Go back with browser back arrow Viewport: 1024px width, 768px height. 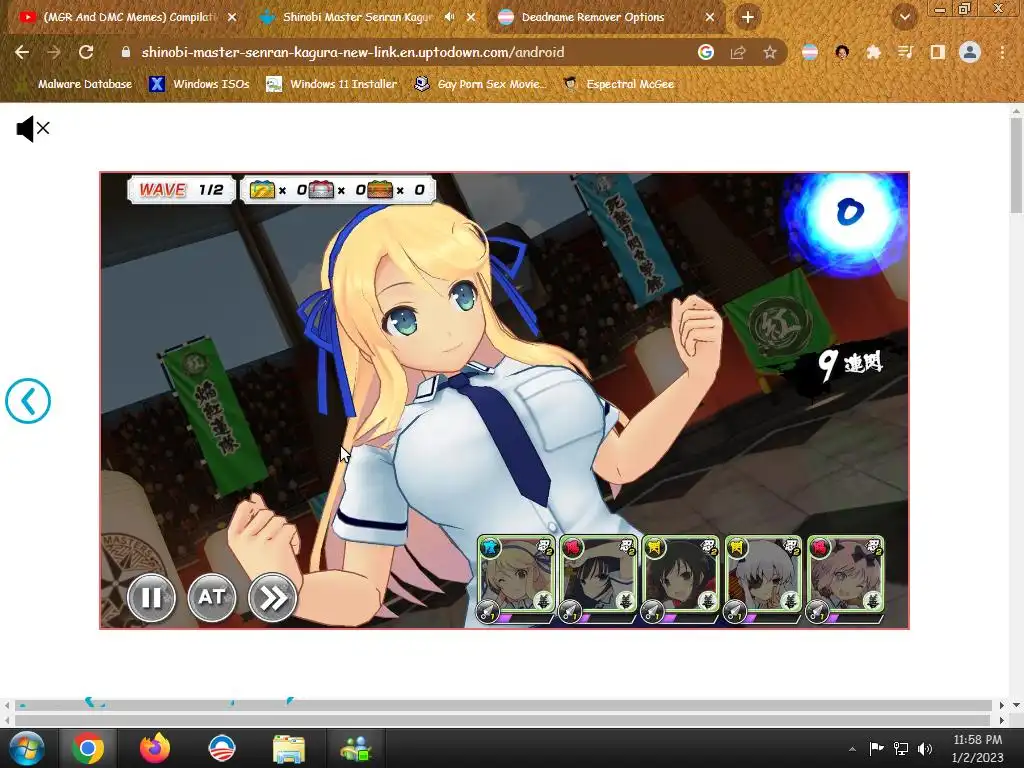[x=22, y=52]
